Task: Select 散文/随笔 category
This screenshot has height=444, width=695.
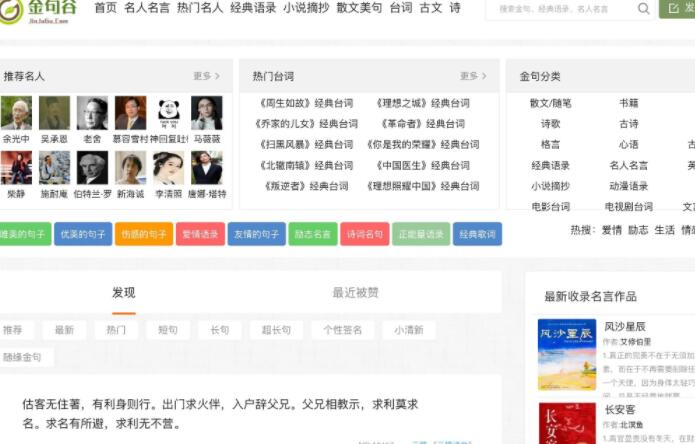Action: 551,103
